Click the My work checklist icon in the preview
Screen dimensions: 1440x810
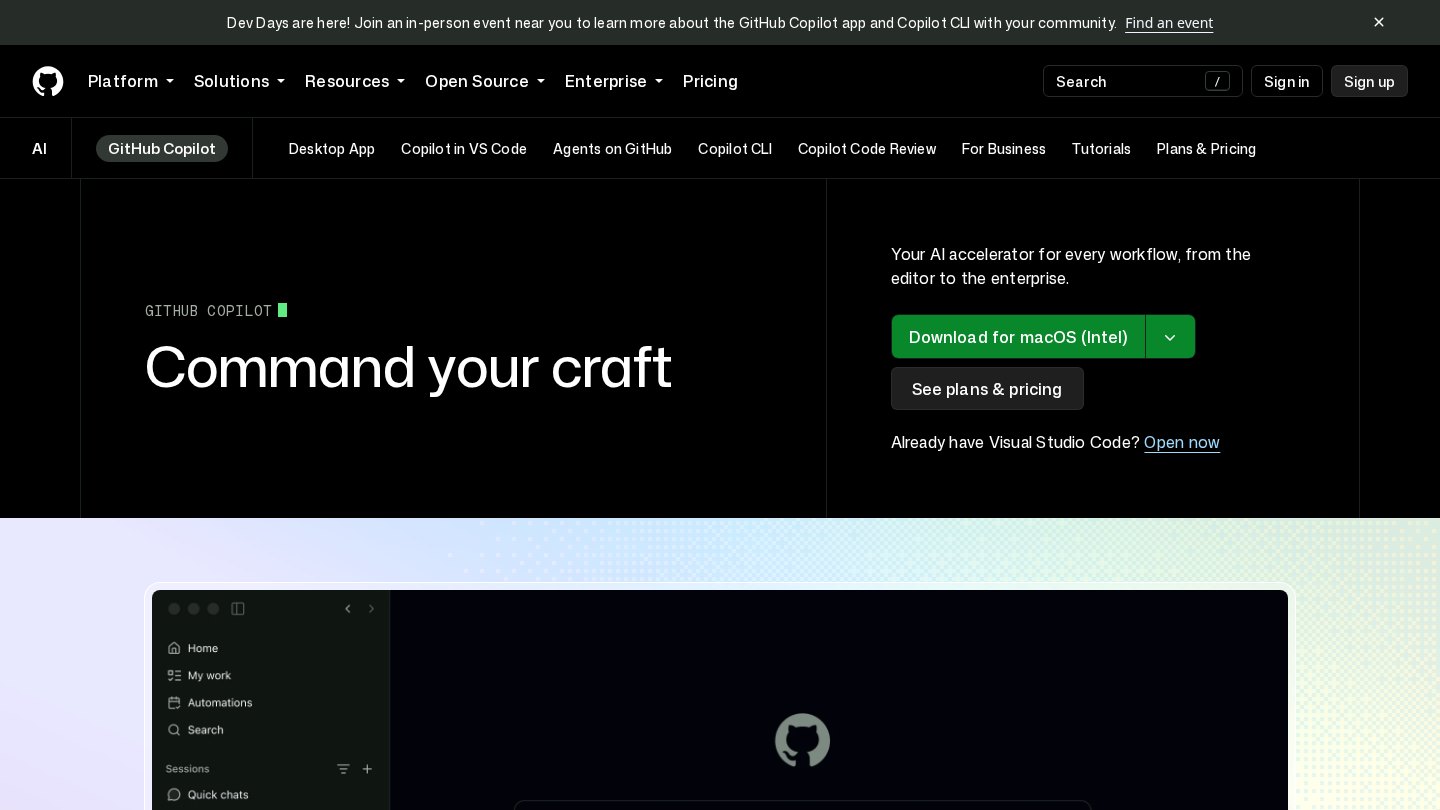coord(174,675)
